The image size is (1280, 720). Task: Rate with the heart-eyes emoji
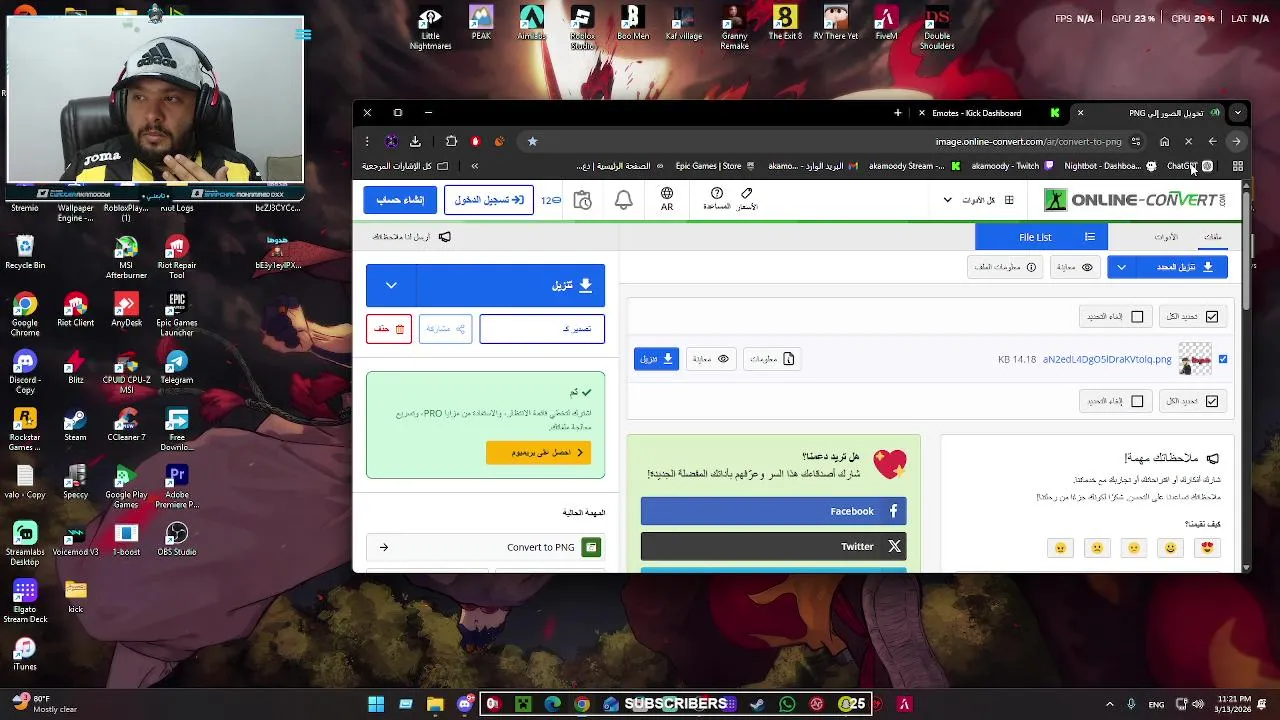click(1207, 547)
